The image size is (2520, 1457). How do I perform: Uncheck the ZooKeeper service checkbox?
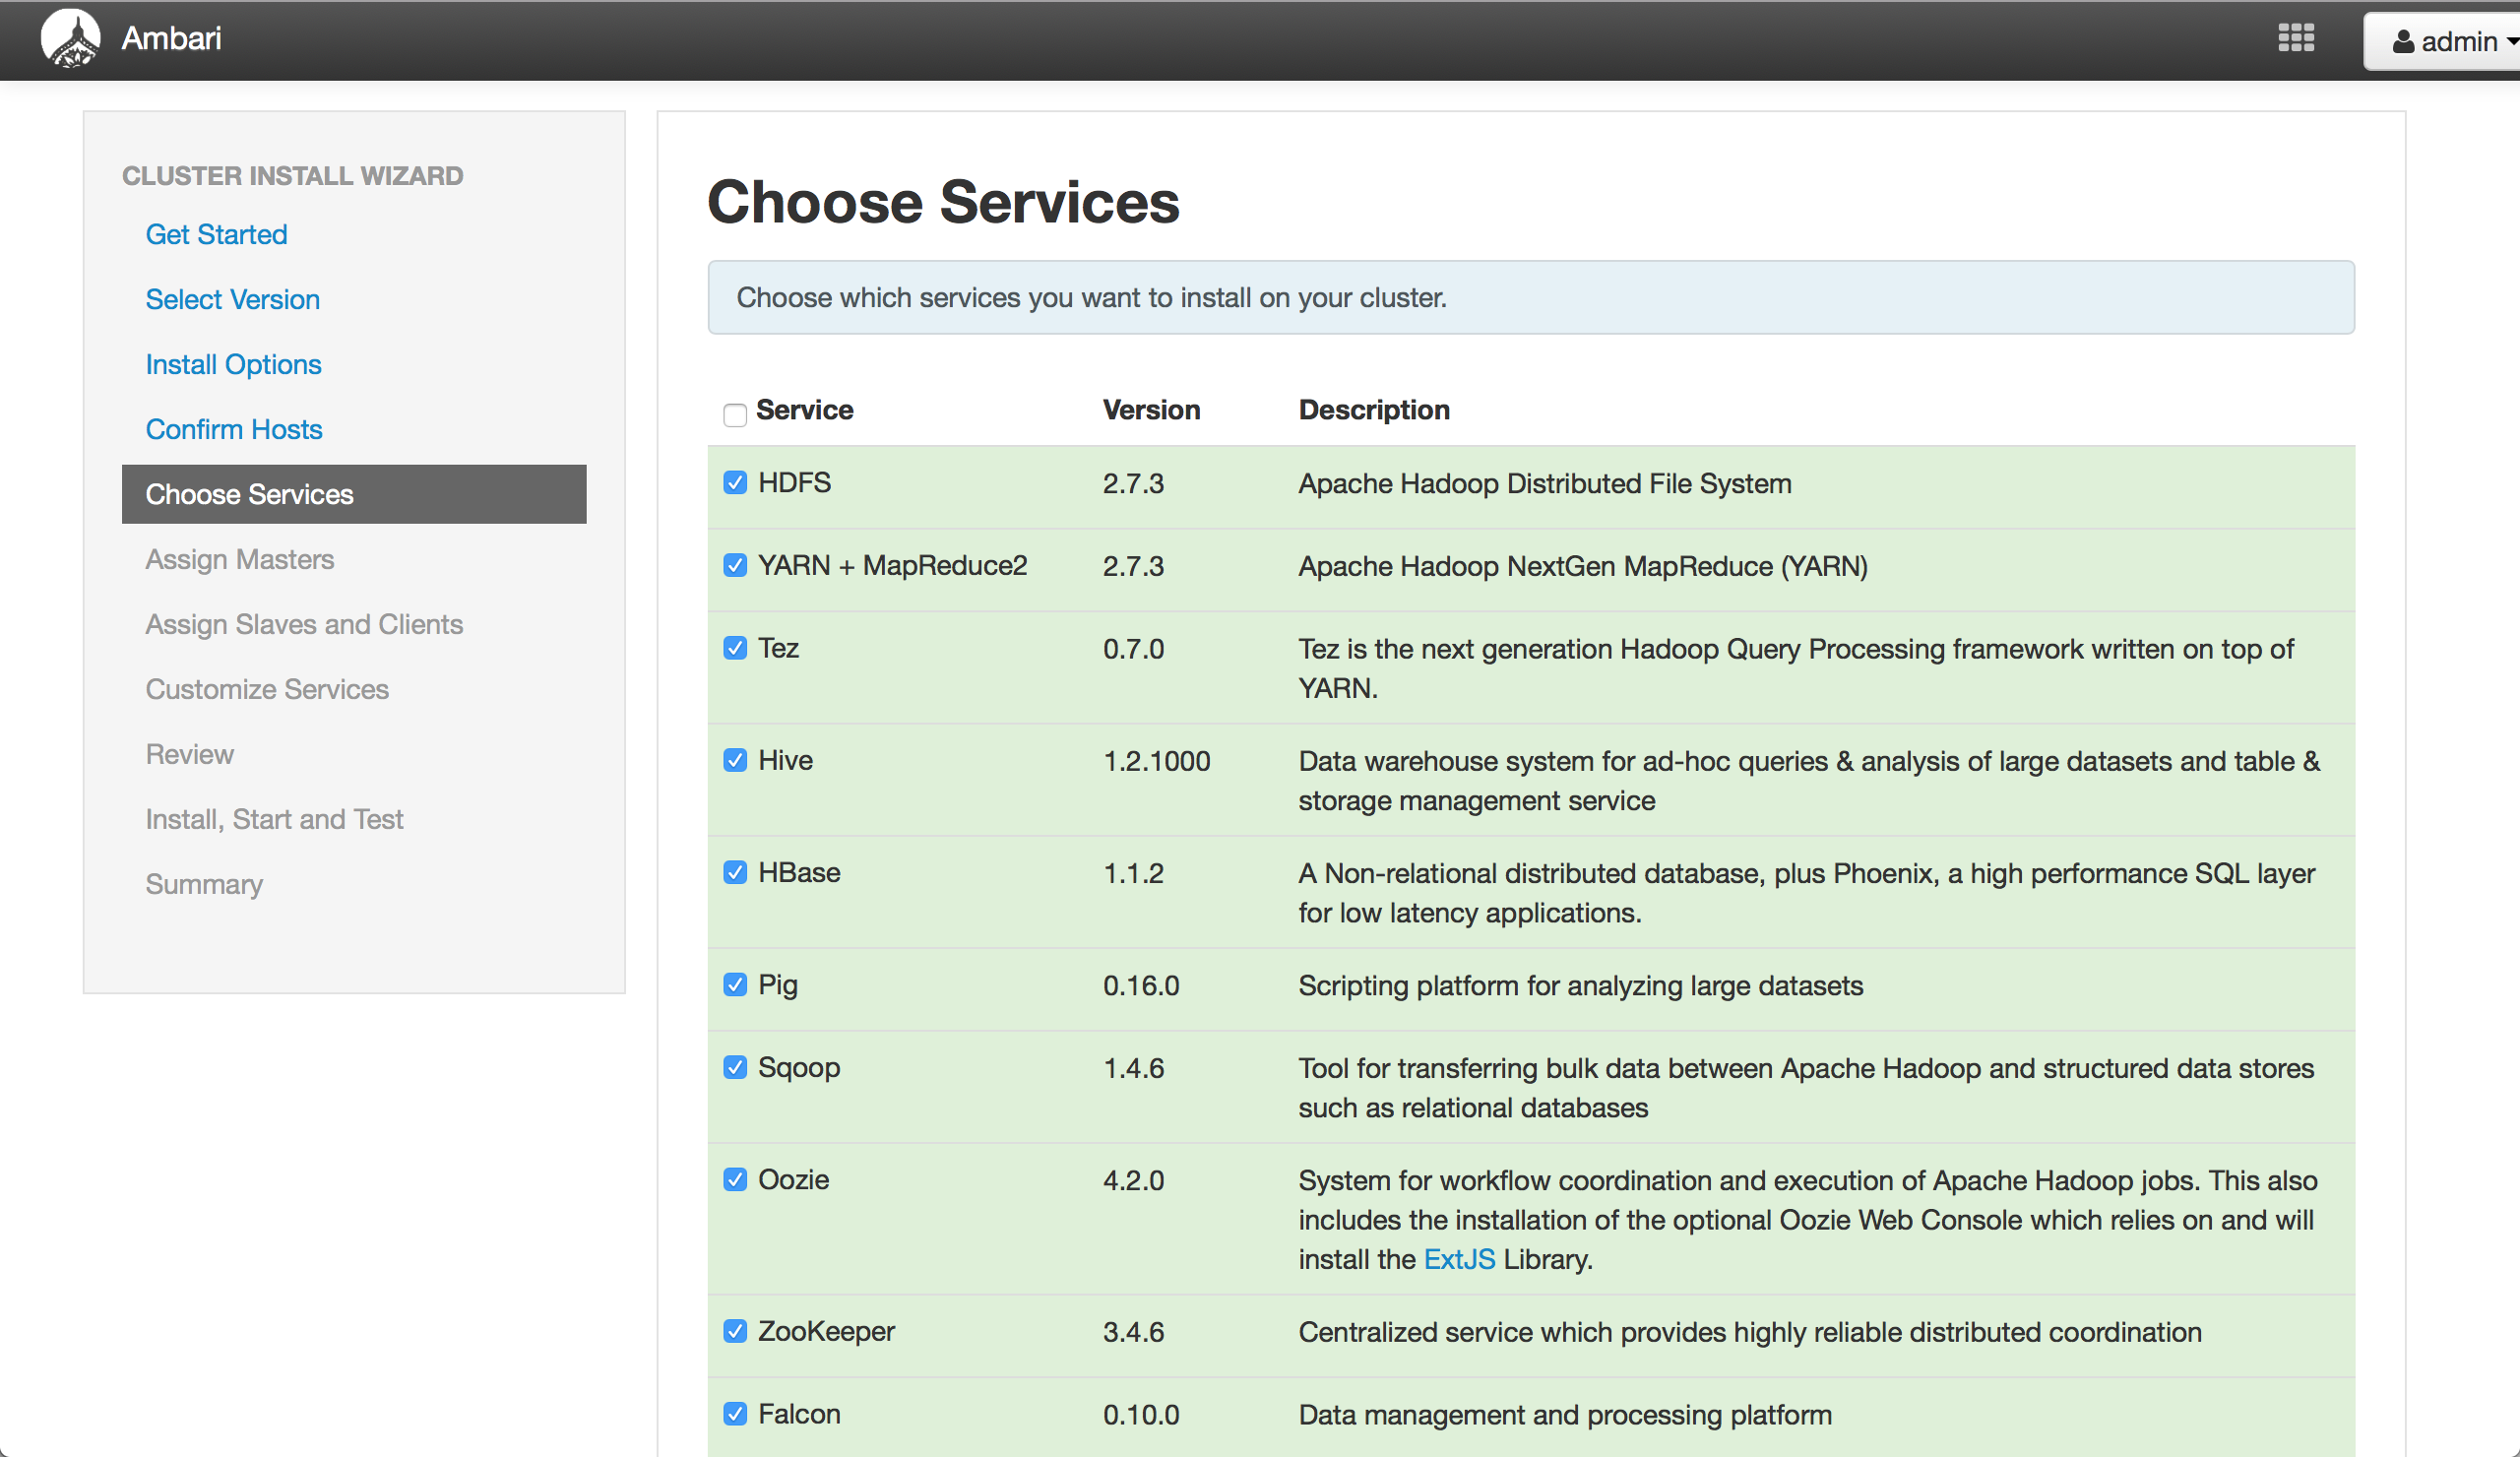click(735, 1331)
